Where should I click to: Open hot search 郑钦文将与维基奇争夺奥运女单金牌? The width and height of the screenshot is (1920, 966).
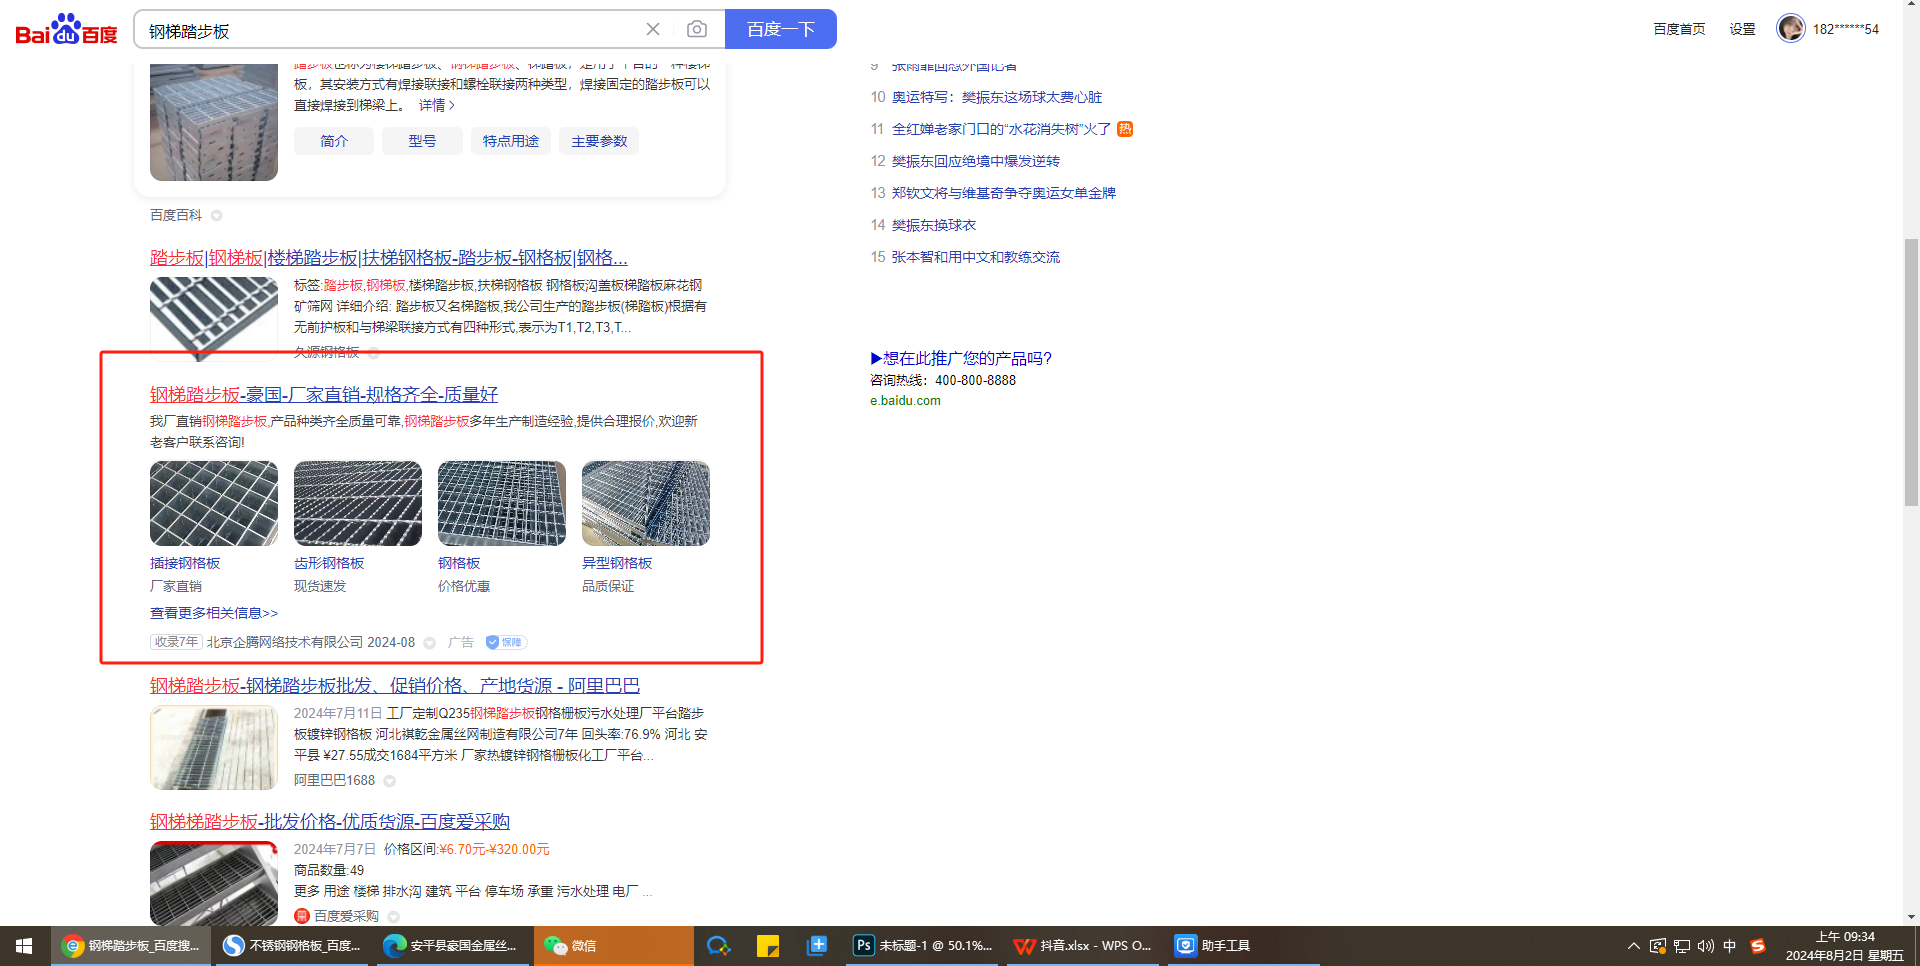(1004, 193)
